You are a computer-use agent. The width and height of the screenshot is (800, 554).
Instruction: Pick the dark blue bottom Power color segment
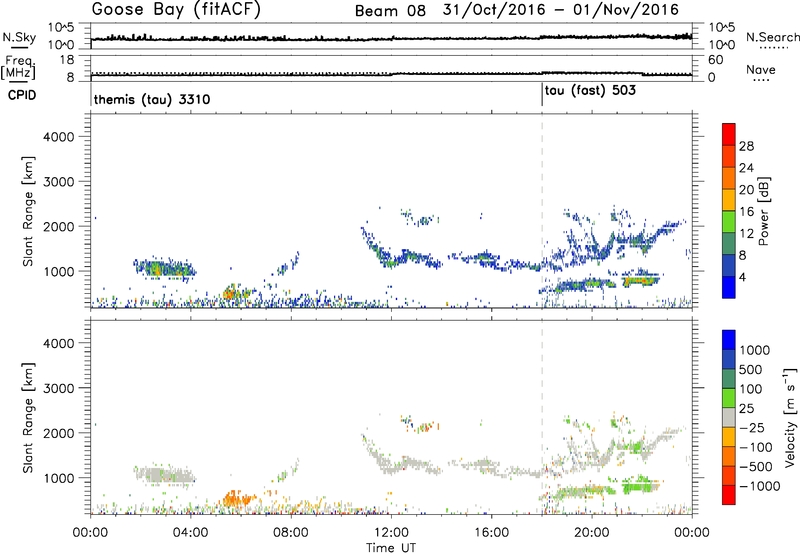click(729, 287)
